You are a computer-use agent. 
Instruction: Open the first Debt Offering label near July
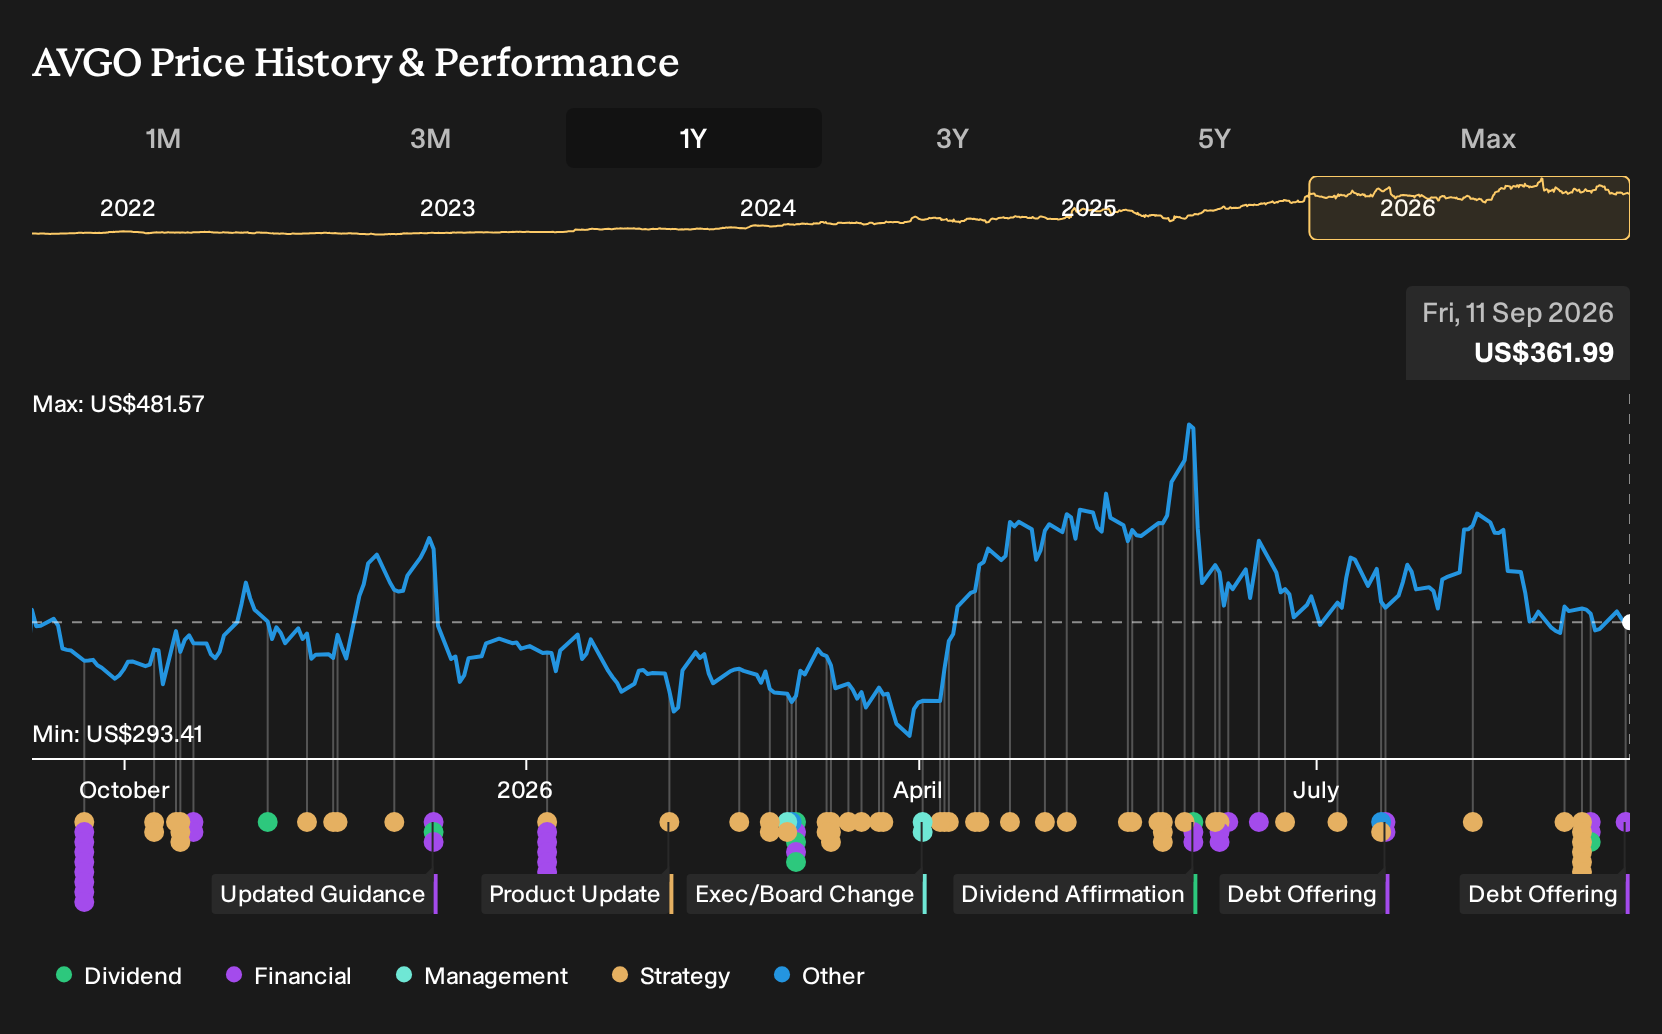(x=1303, y=894)
